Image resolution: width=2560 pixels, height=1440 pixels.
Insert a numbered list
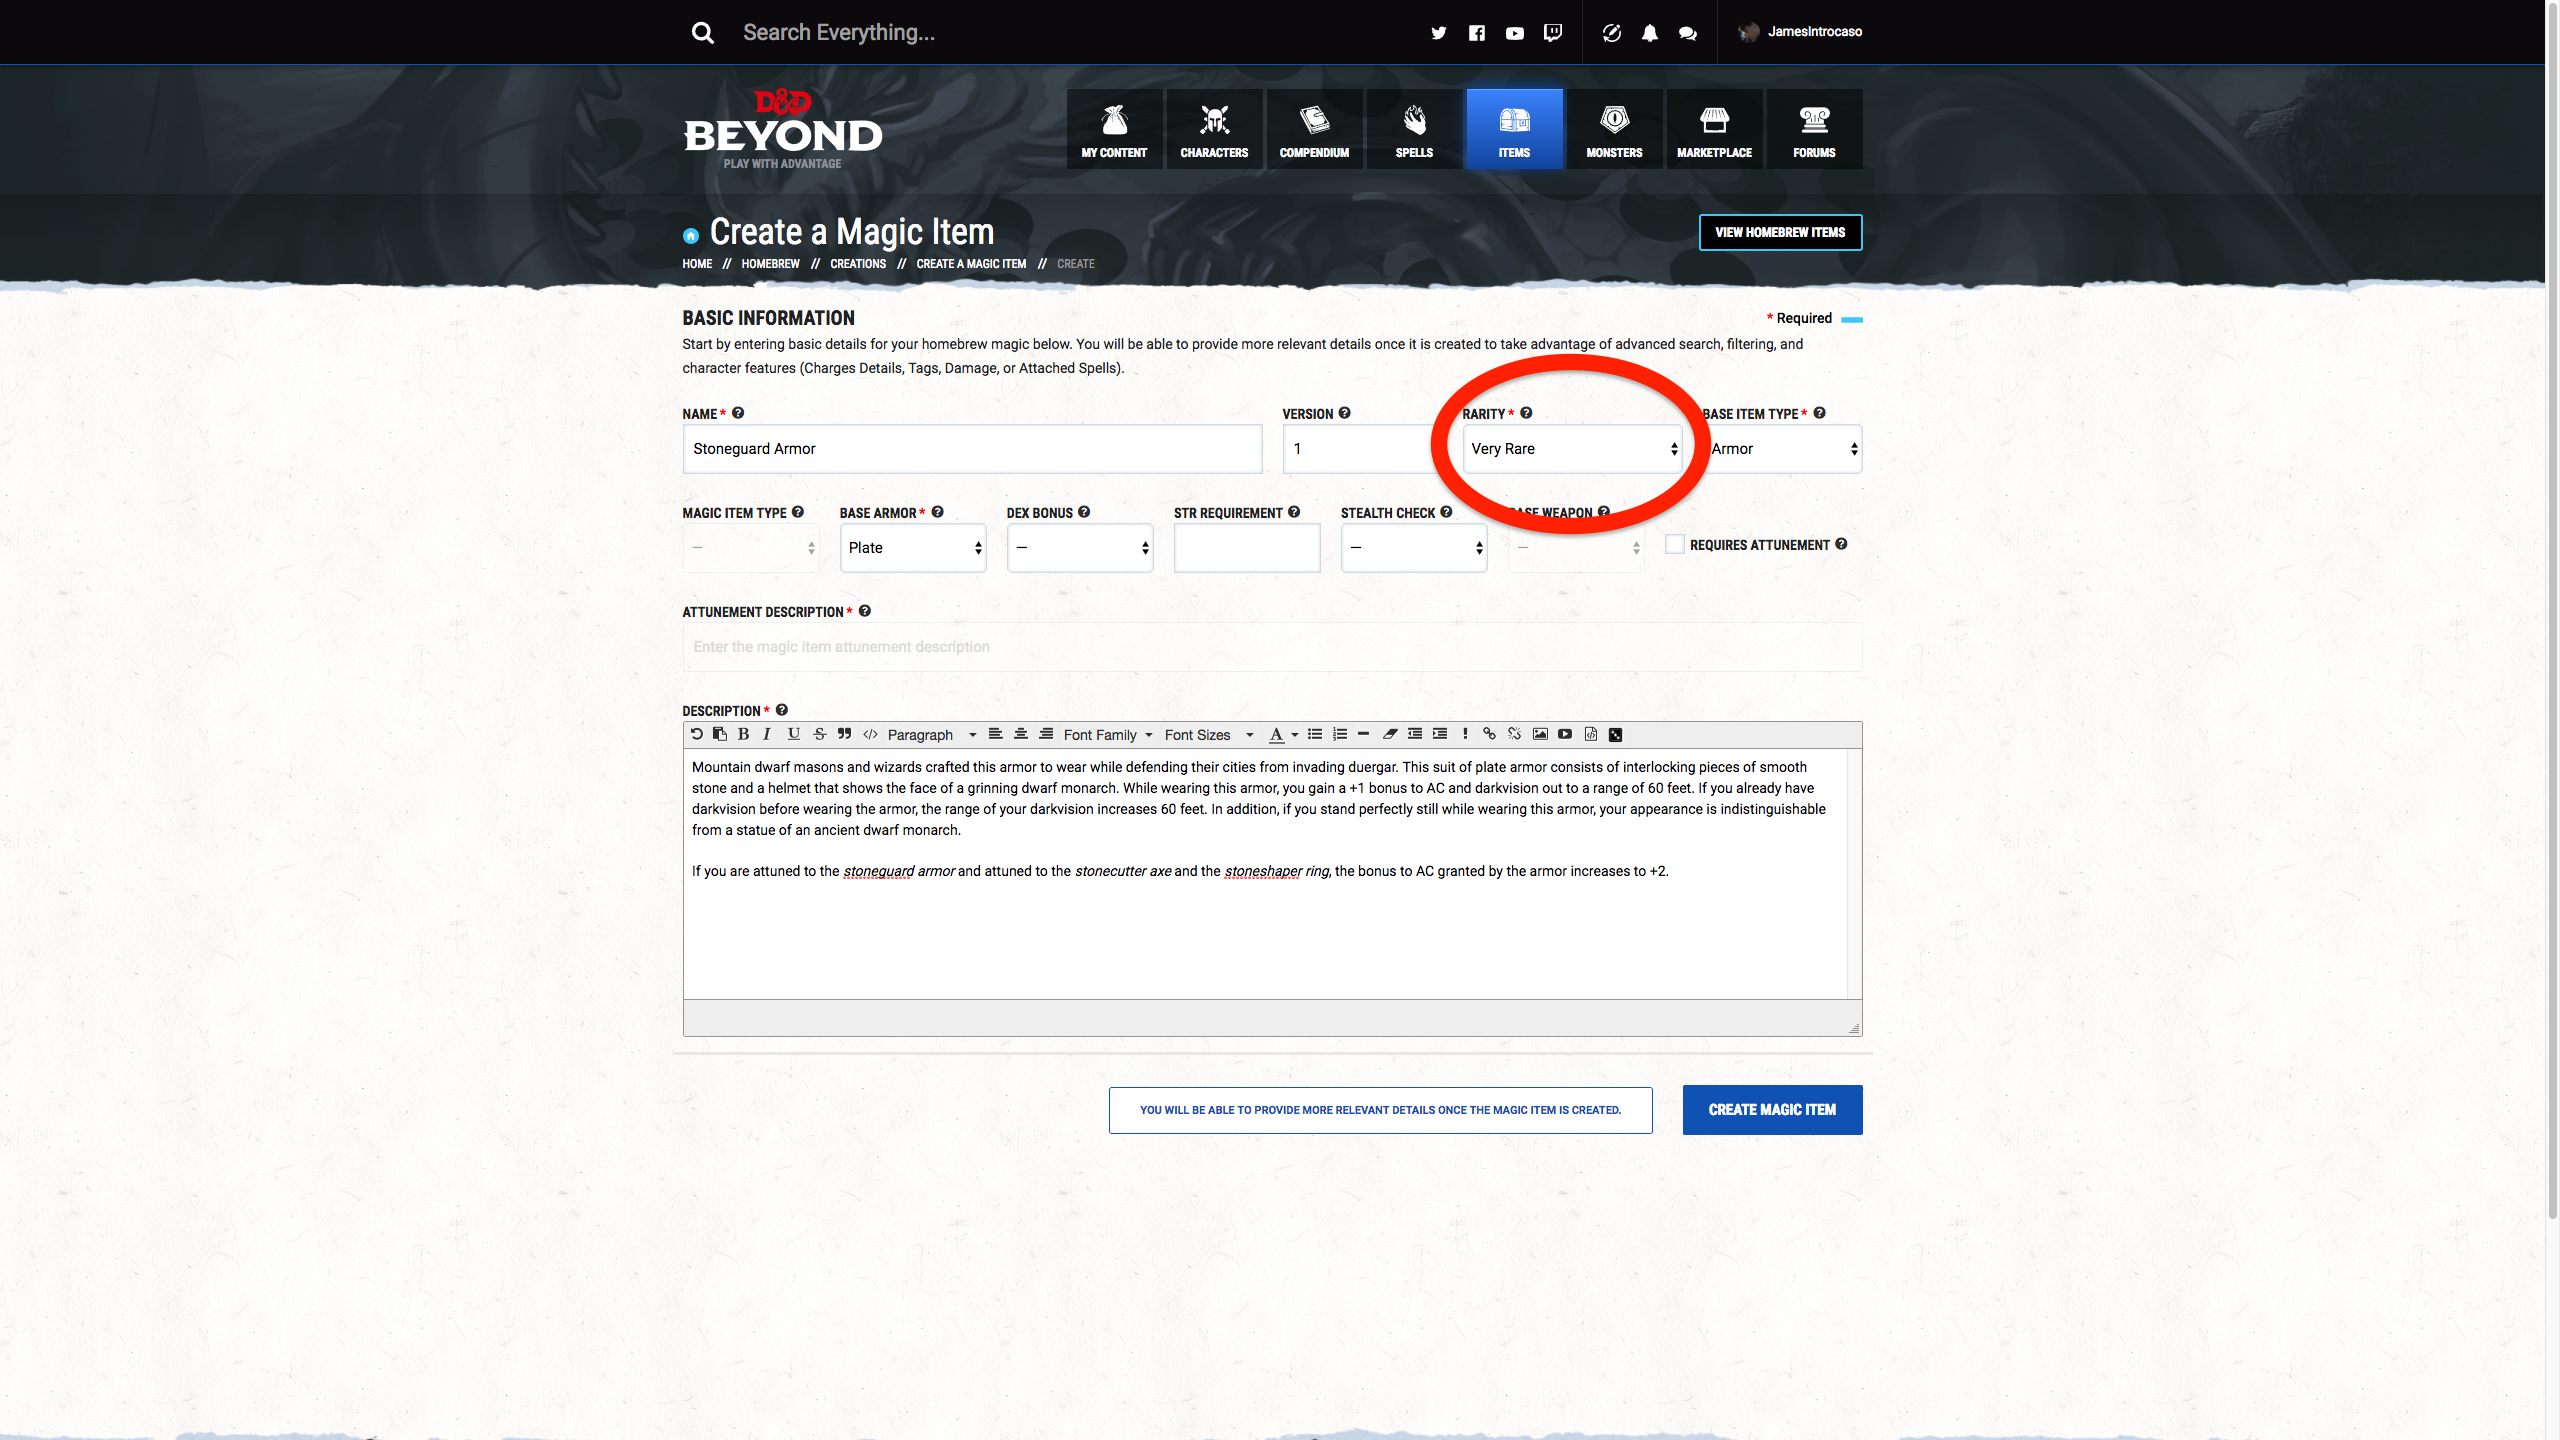1340,734
